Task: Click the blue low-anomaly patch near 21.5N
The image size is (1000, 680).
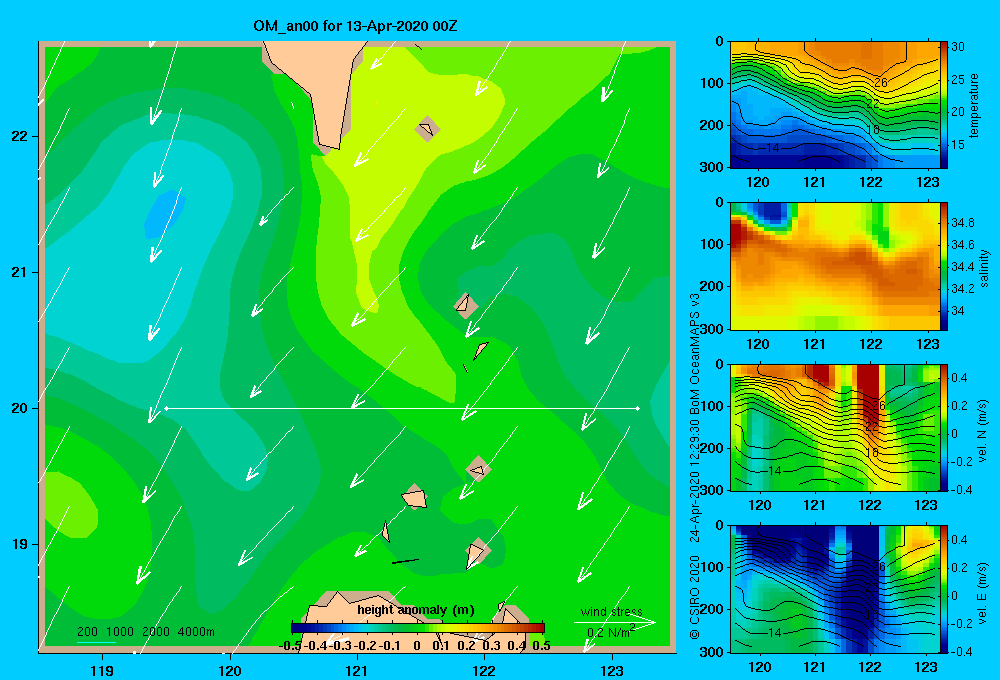Action: [x=165, y=214]
